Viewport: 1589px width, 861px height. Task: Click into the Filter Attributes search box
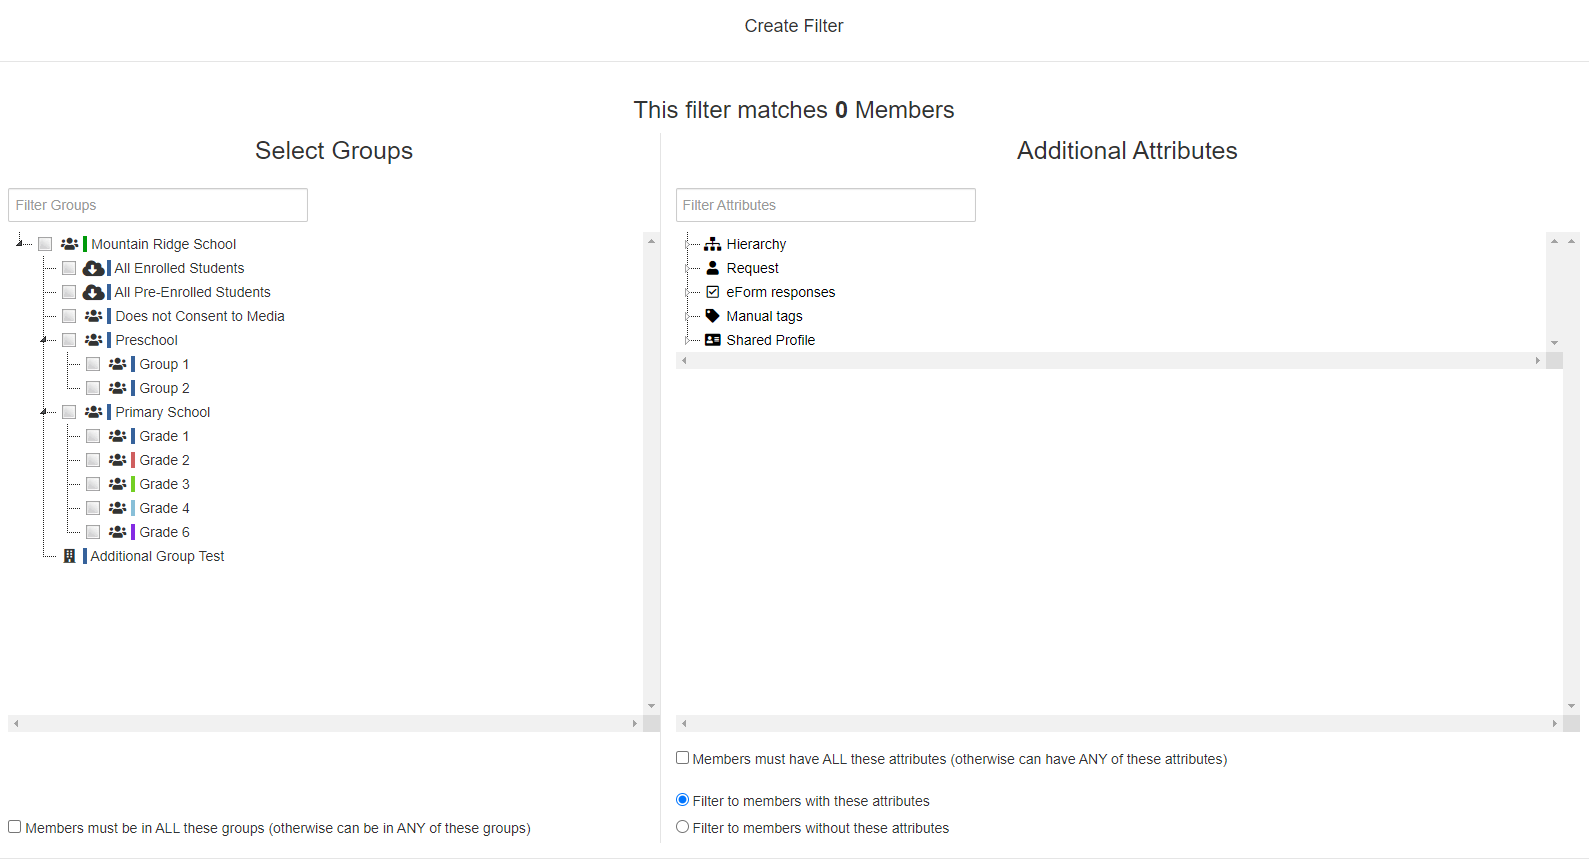click(825, 205)
